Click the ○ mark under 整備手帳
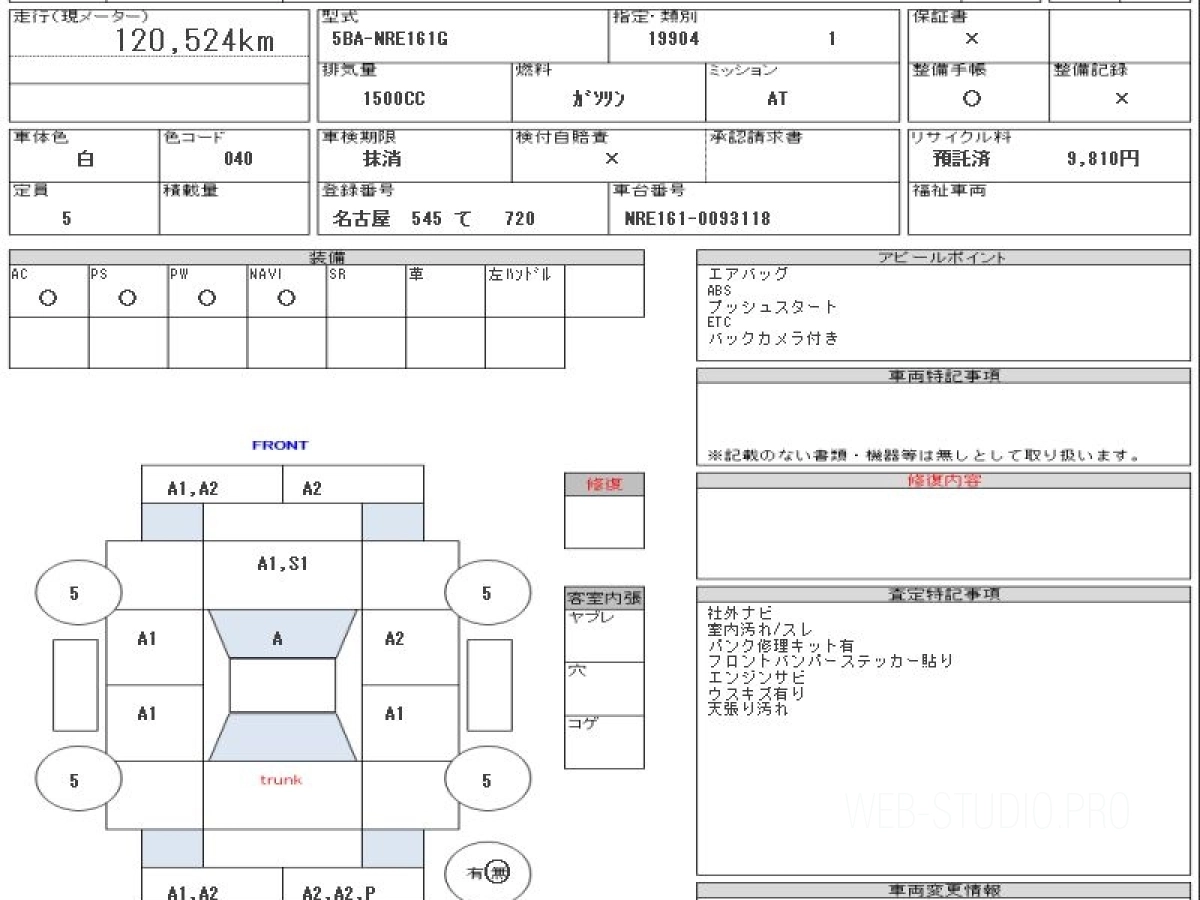1200x900 pixels. click(972, 99)
